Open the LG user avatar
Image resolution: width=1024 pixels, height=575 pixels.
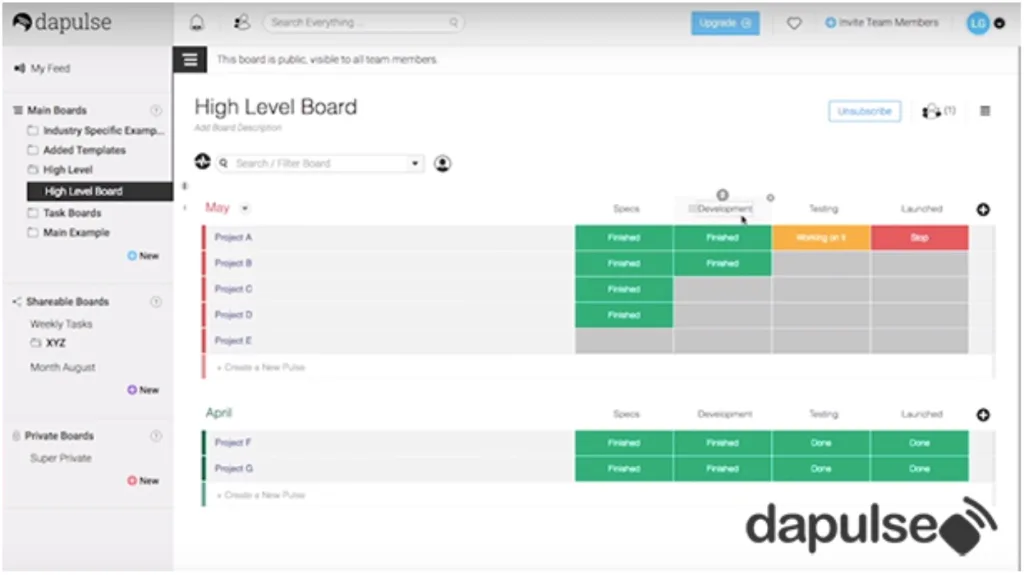click(x=978, y=24)
